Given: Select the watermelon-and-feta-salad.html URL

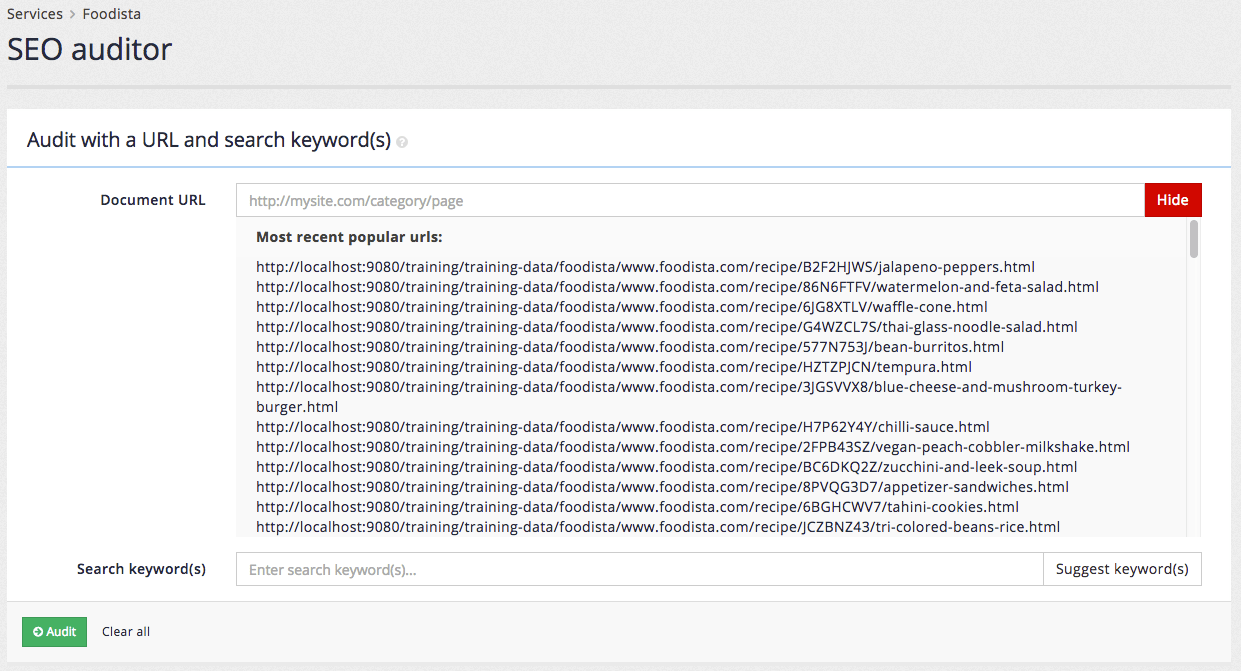Looking at the screenshot, I should [x=677, y=286].
